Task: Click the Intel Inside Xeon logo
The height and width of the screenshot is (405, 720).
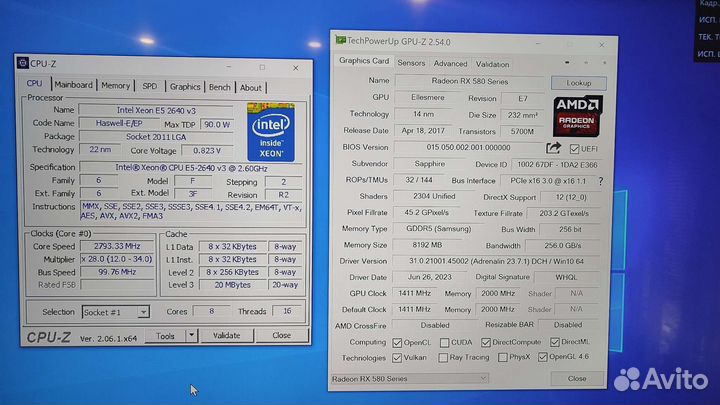Action: pos(271,132)
